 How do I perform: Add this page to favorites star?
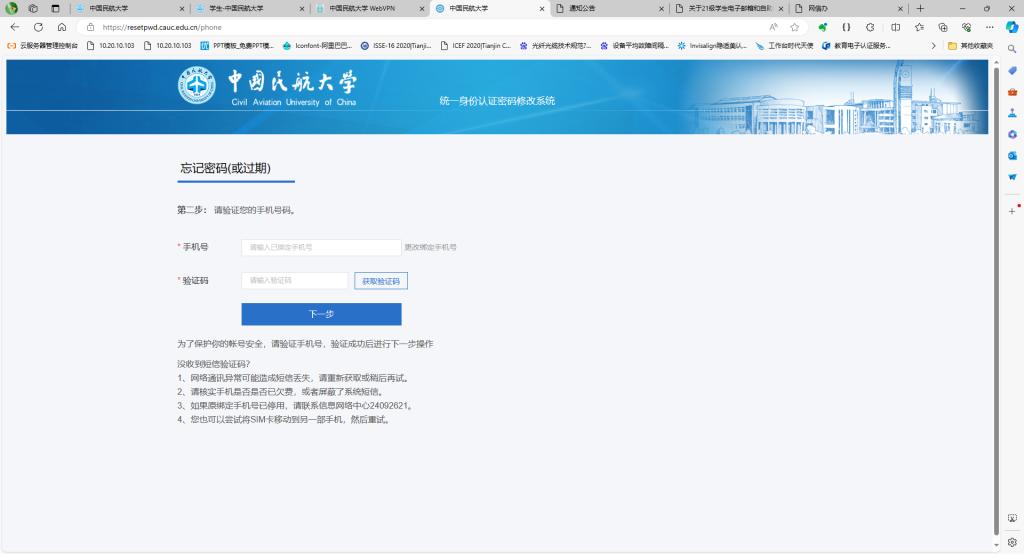click(795, 27)
